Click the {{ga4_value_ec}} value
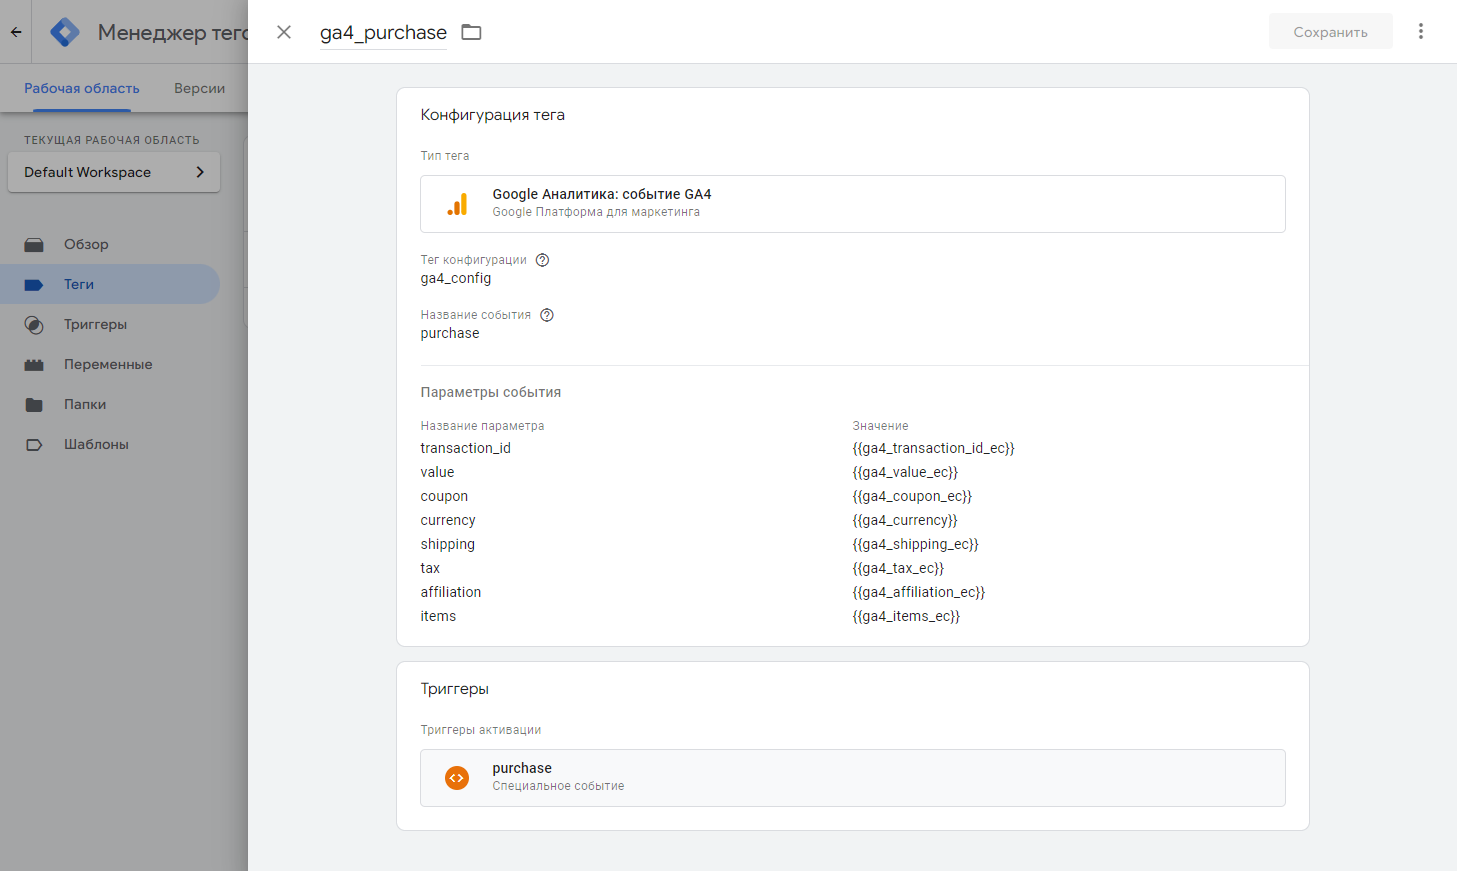Image resolution: width=1457 pixels, height=871 pixels. pos(906,472)
